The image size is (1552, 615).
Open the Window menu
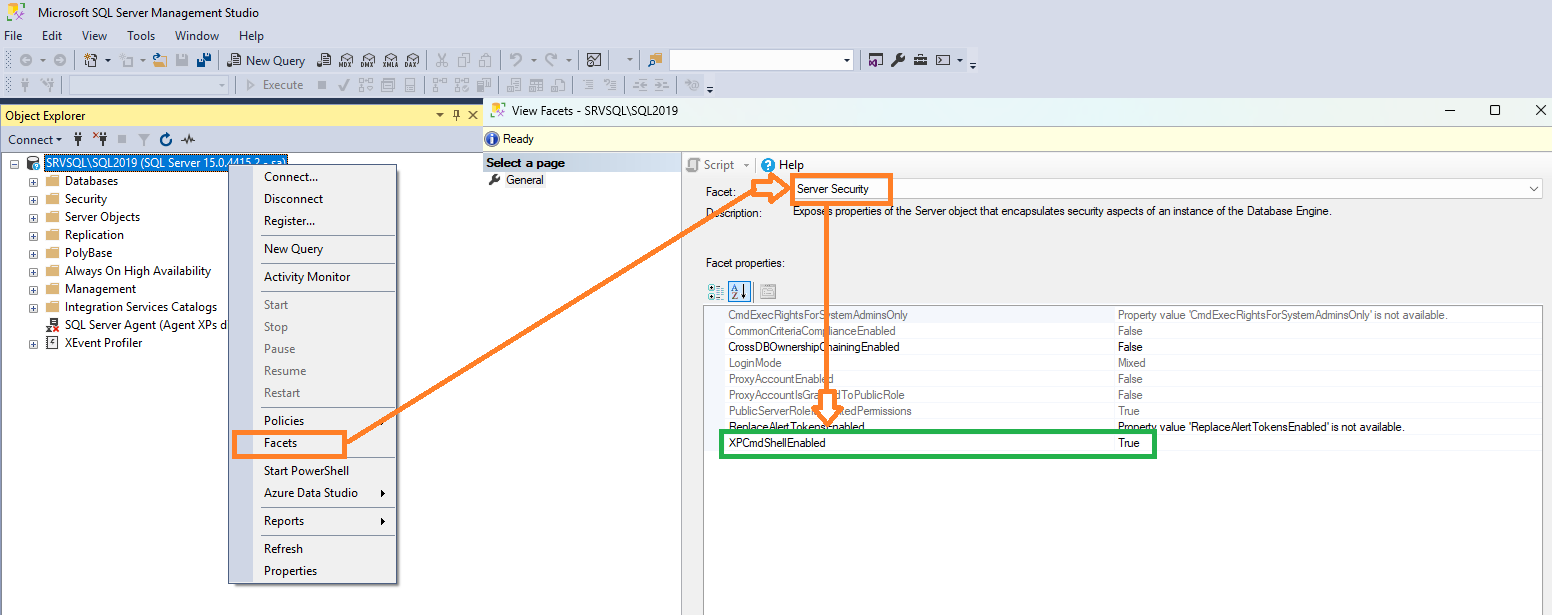(x=197, y=36)
